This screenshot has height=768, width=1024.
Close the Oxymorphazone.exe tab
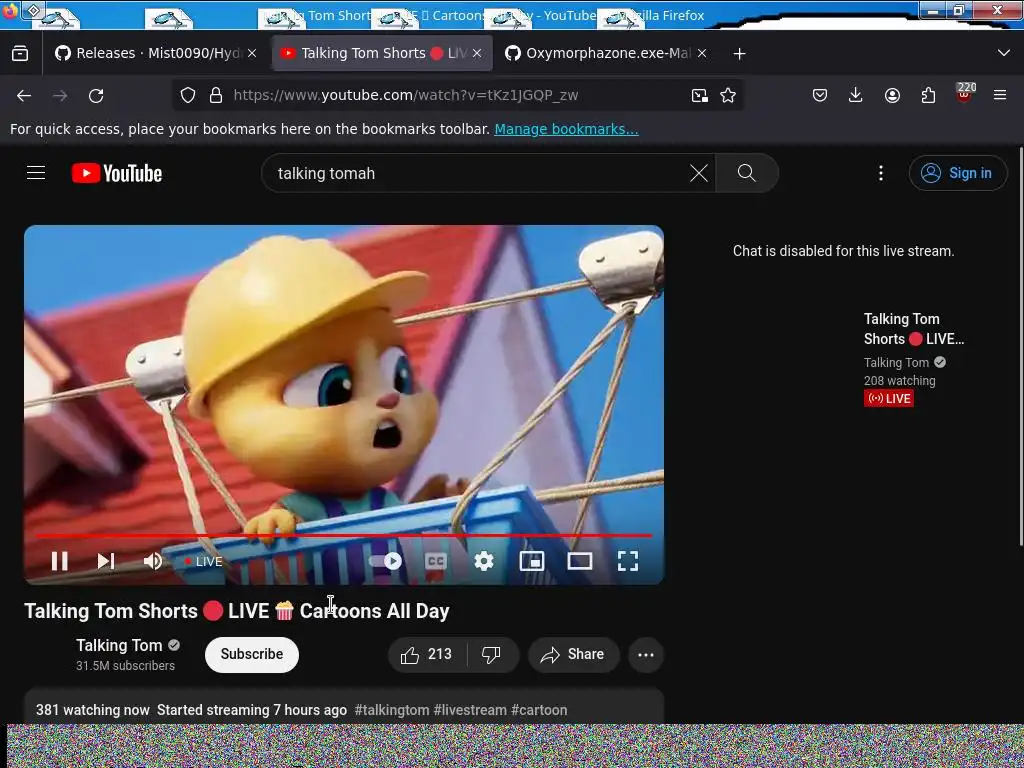click(x=701, y=54)
